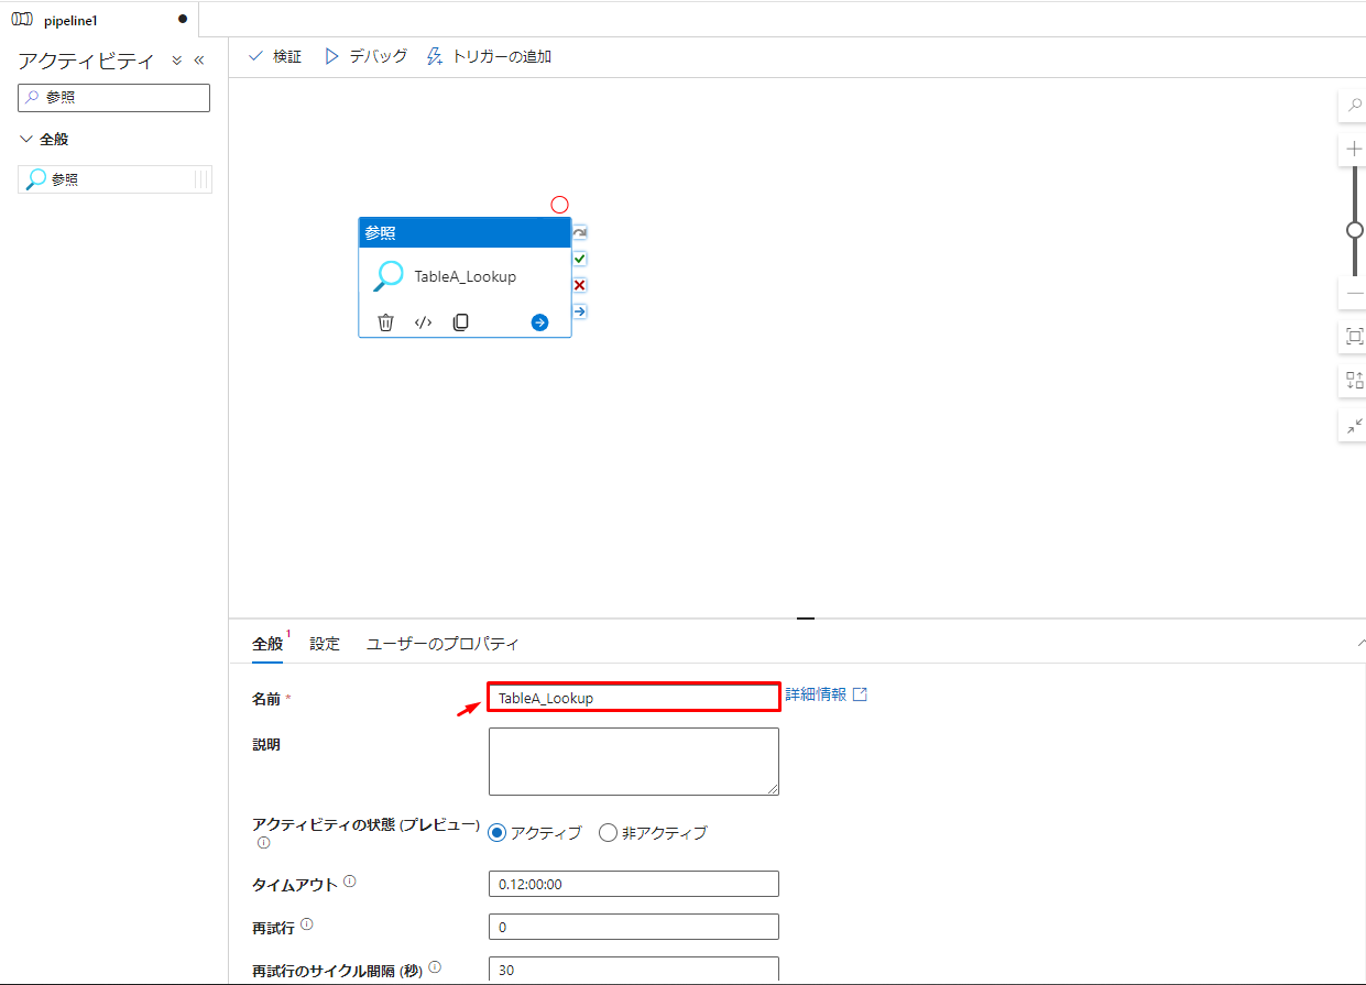1366x985 pixels.
Task: Switch to the 設定 tab
Action: click(x=324, y=644)
